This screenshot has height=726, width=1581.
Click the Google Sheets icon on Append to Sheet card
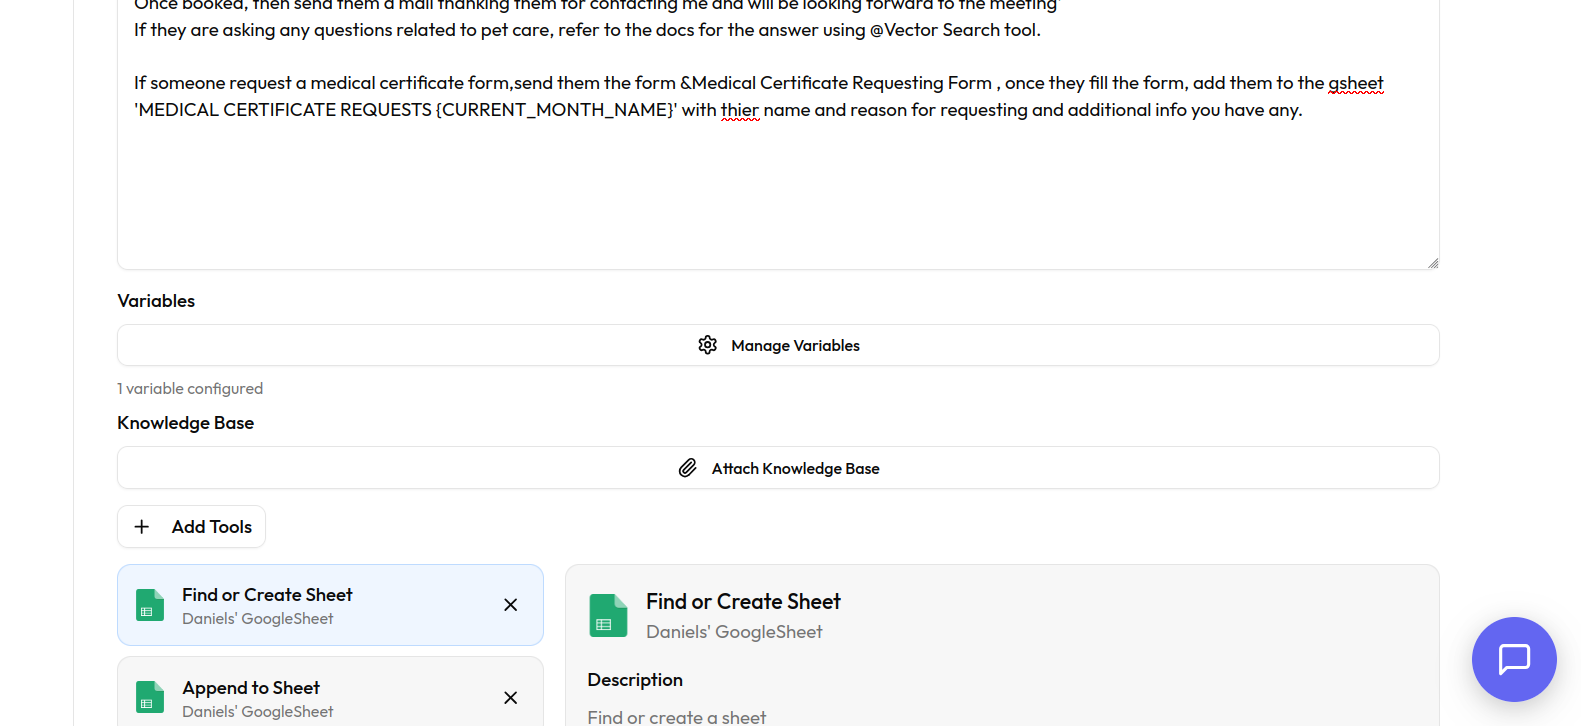click(150, 697)
